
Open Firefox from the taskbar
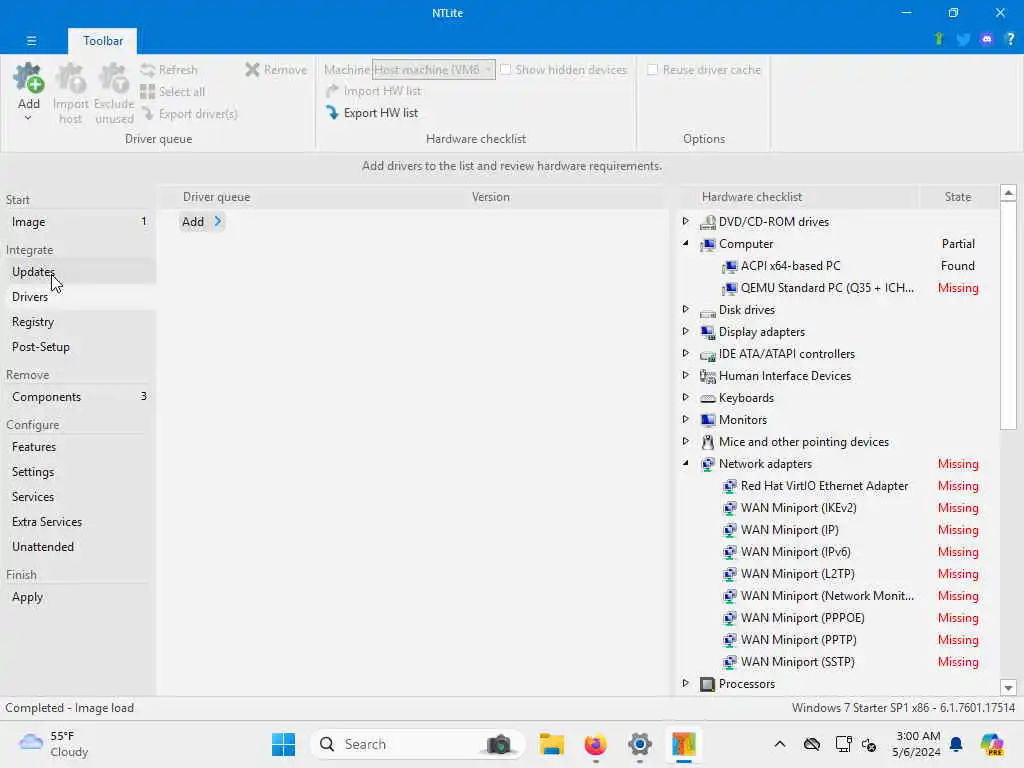[596, 744]
